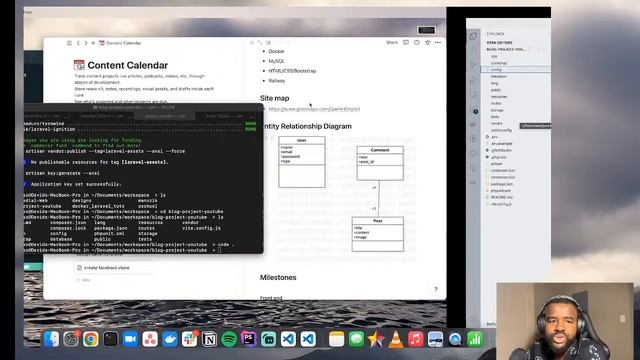The height and width of the screenshot is (360, 640).
Task: Expand OPEN EDITORS section in VS Code
Action: tap(500, 42)
